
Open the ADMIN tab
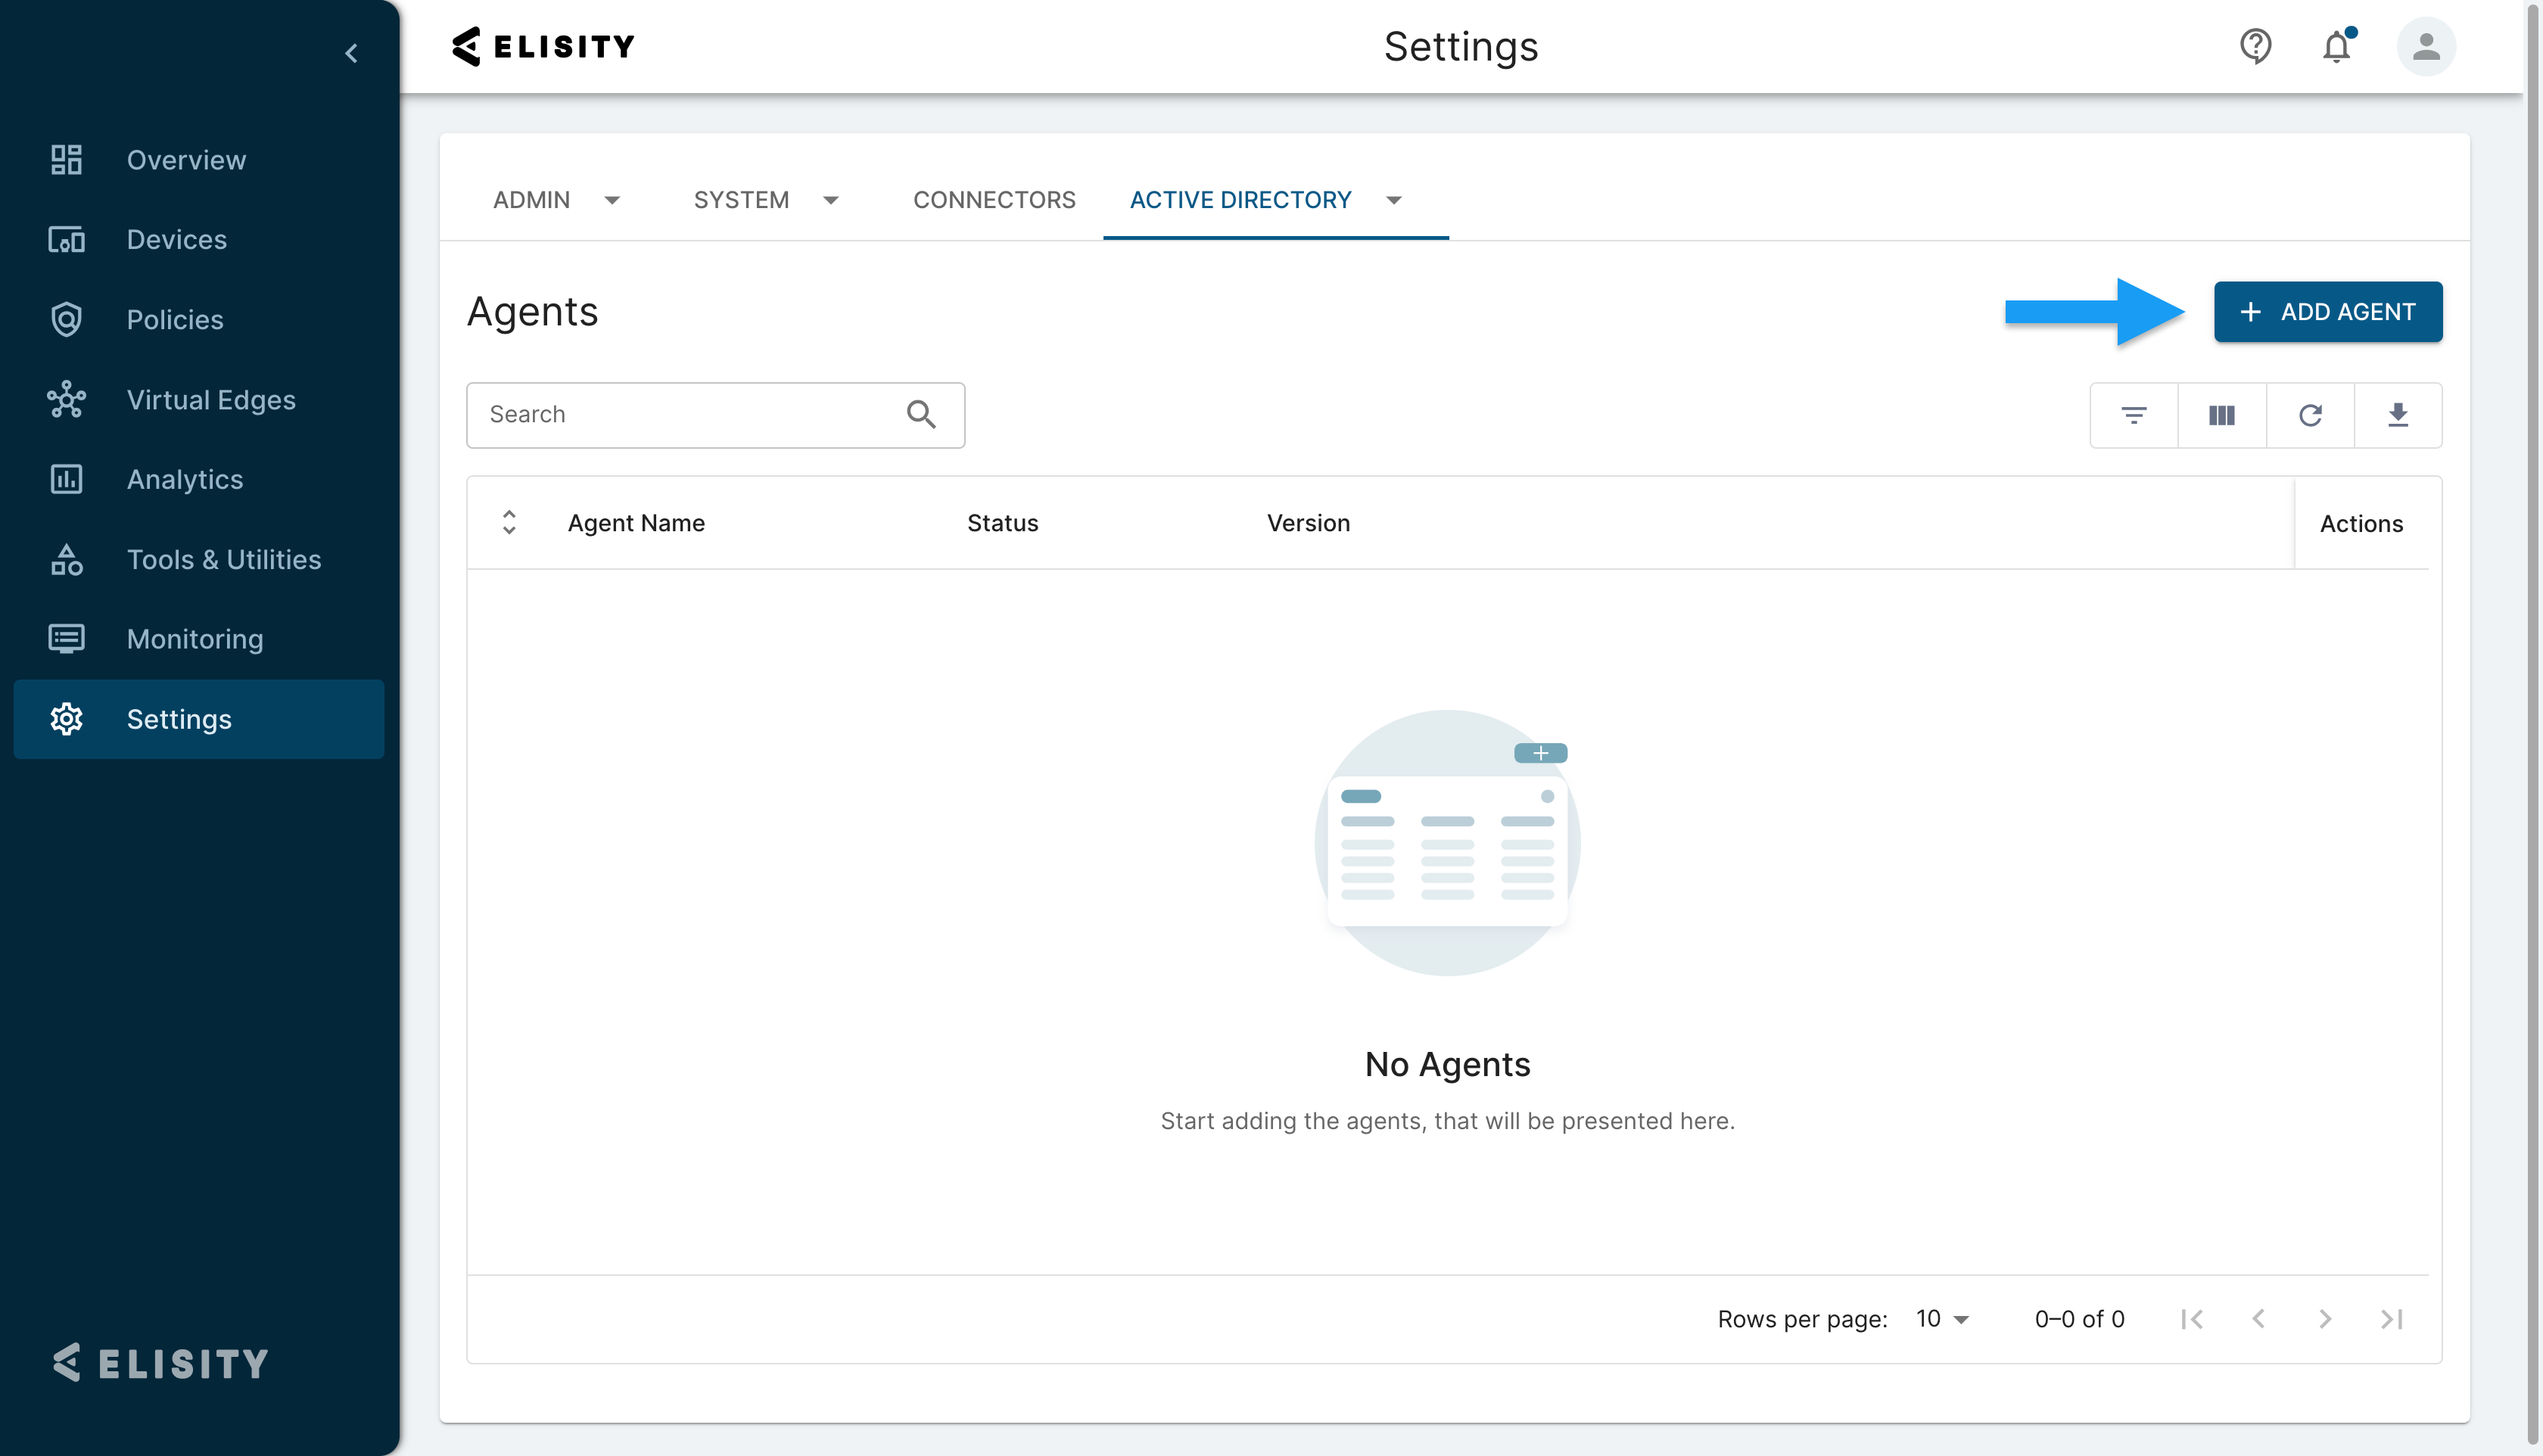coord(531,200)
